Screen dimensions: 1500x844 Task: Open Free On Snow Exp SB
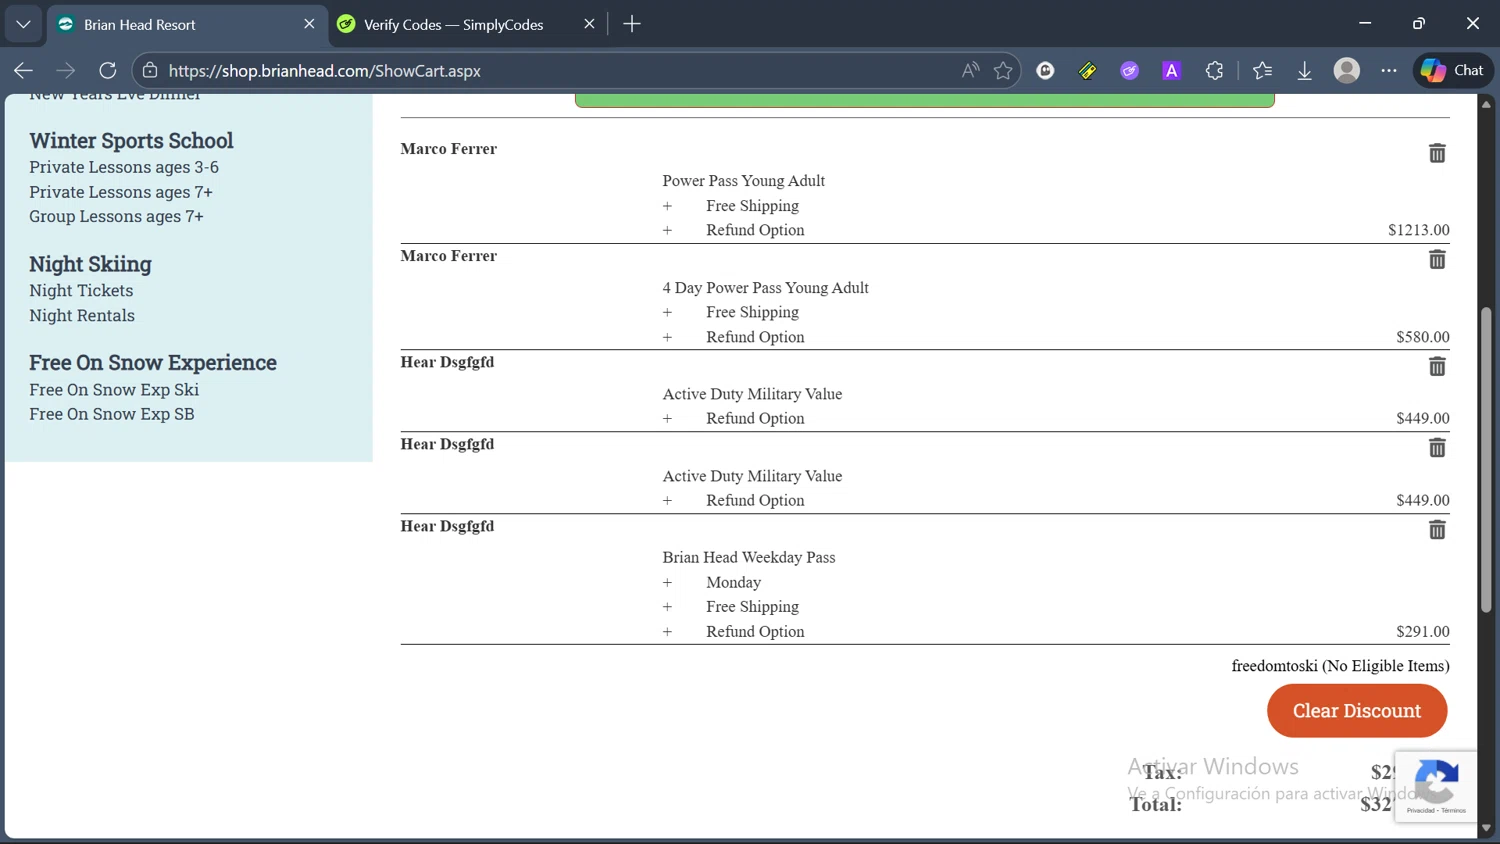[x=112, y=414]
